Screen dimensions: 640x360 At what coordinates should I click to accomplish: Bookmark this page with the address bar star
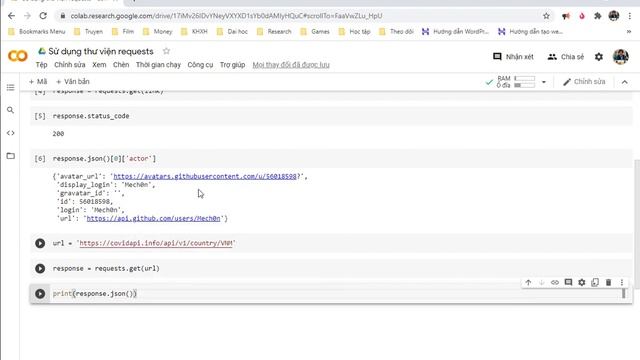pos(546,16)
